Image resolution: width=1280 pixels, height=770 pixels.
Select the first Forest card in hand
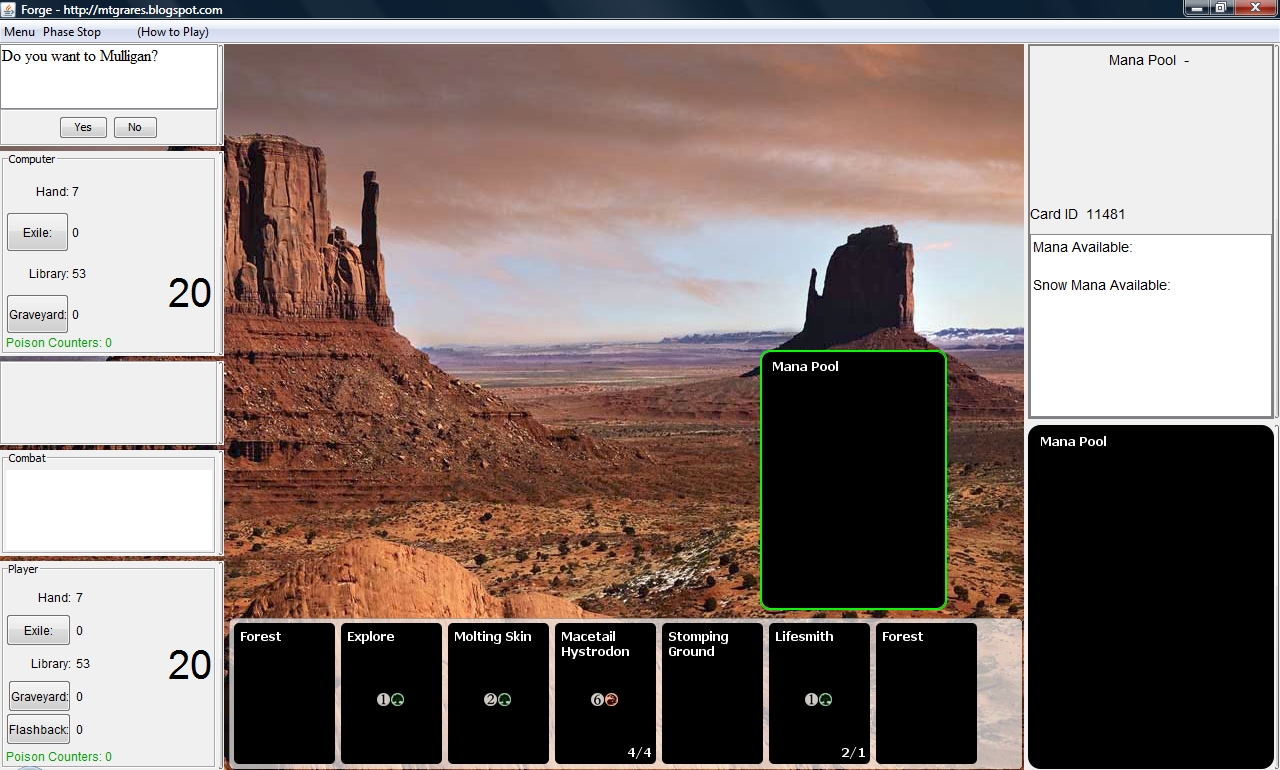click(x=284, y=693)
